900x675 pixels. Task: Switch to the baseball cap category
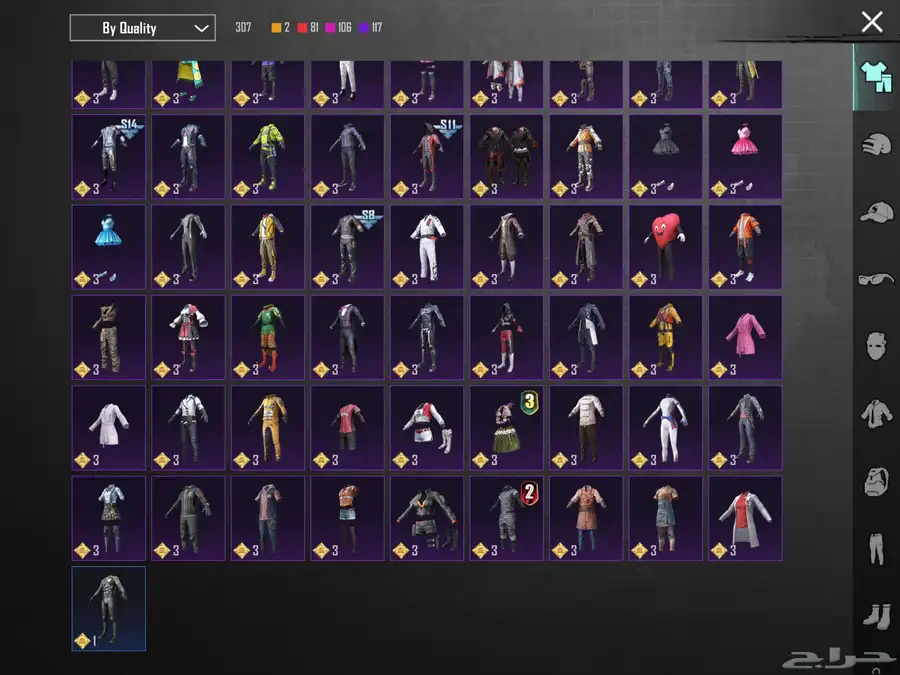pos(876,212)
